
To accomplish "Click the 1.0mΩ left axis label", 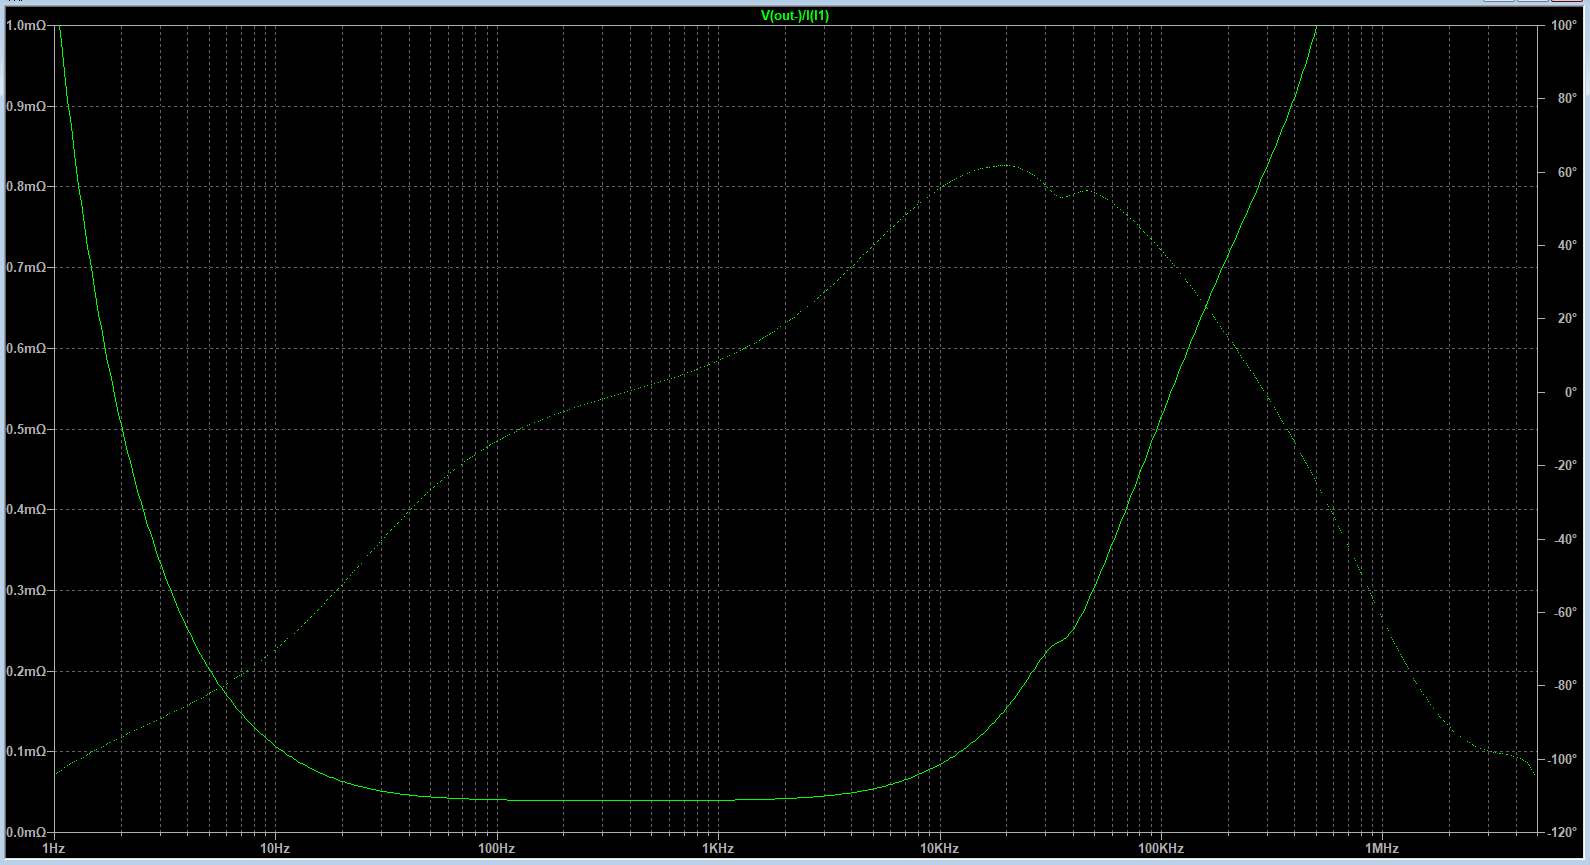I will [25, 25].
